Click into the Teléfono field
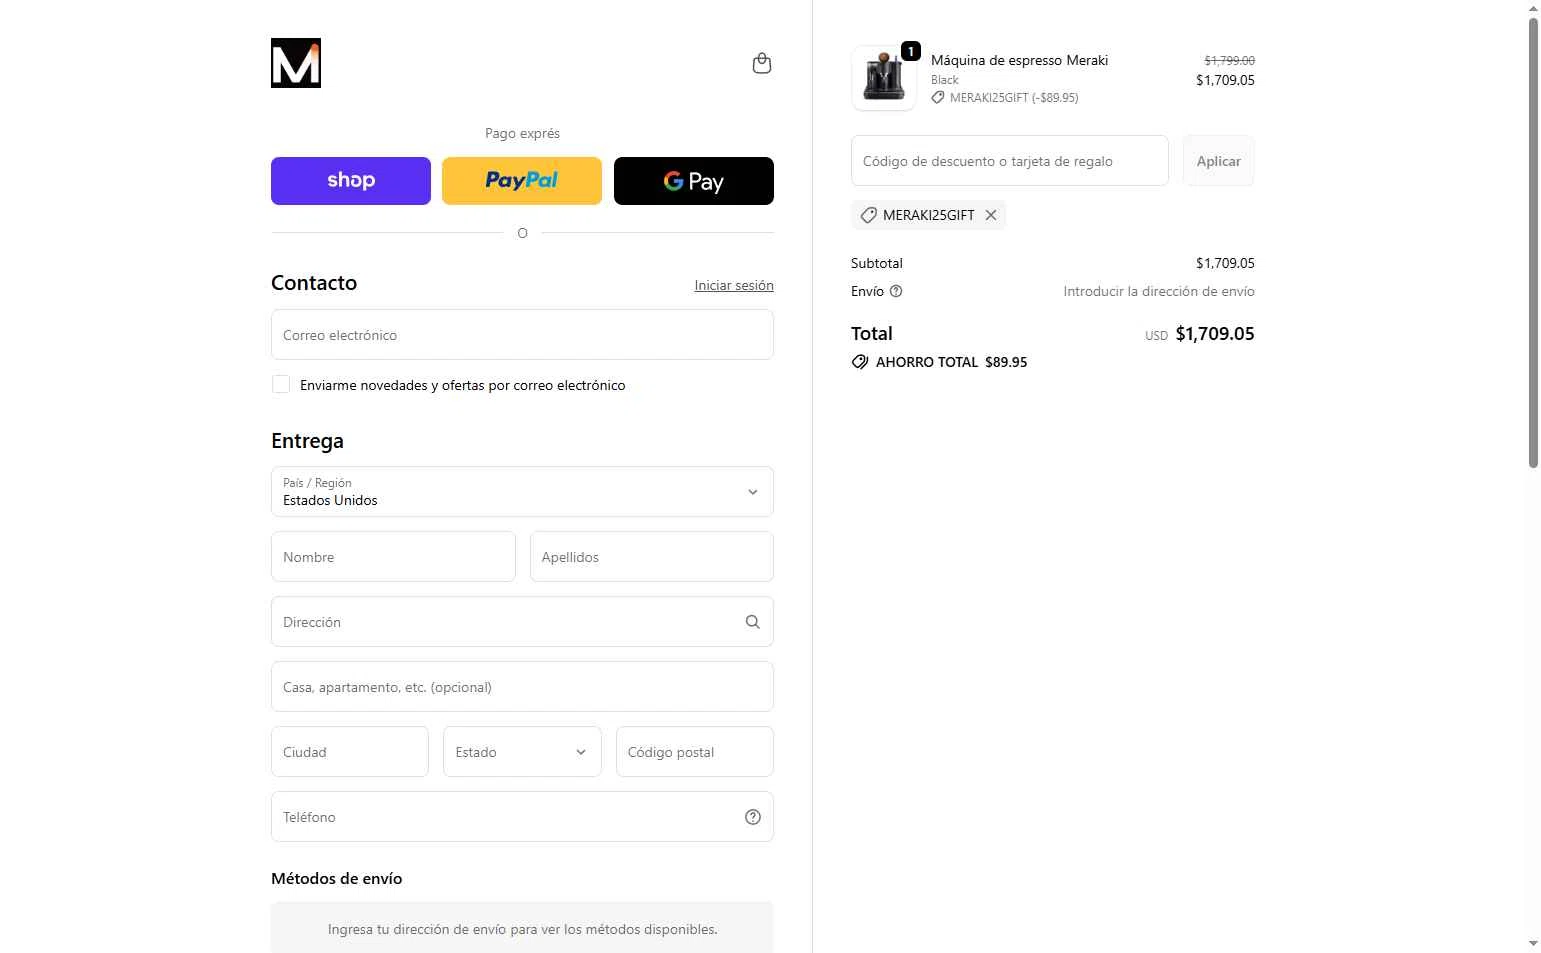This screenshot has height=953, width=1541. click(x=522, y=816)
